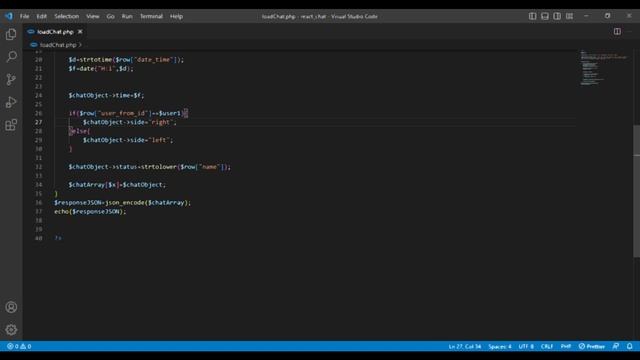Click the strtotime date_time line
The height and width of the screenshot is (360, 640).
[x=126, y=60]
